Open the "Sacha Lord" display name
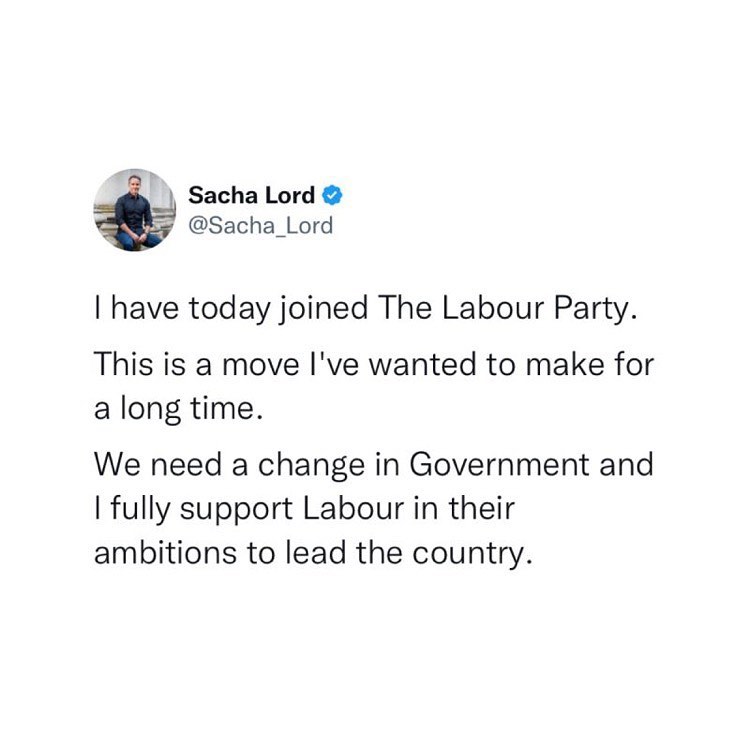 click(x=251, y=193)
